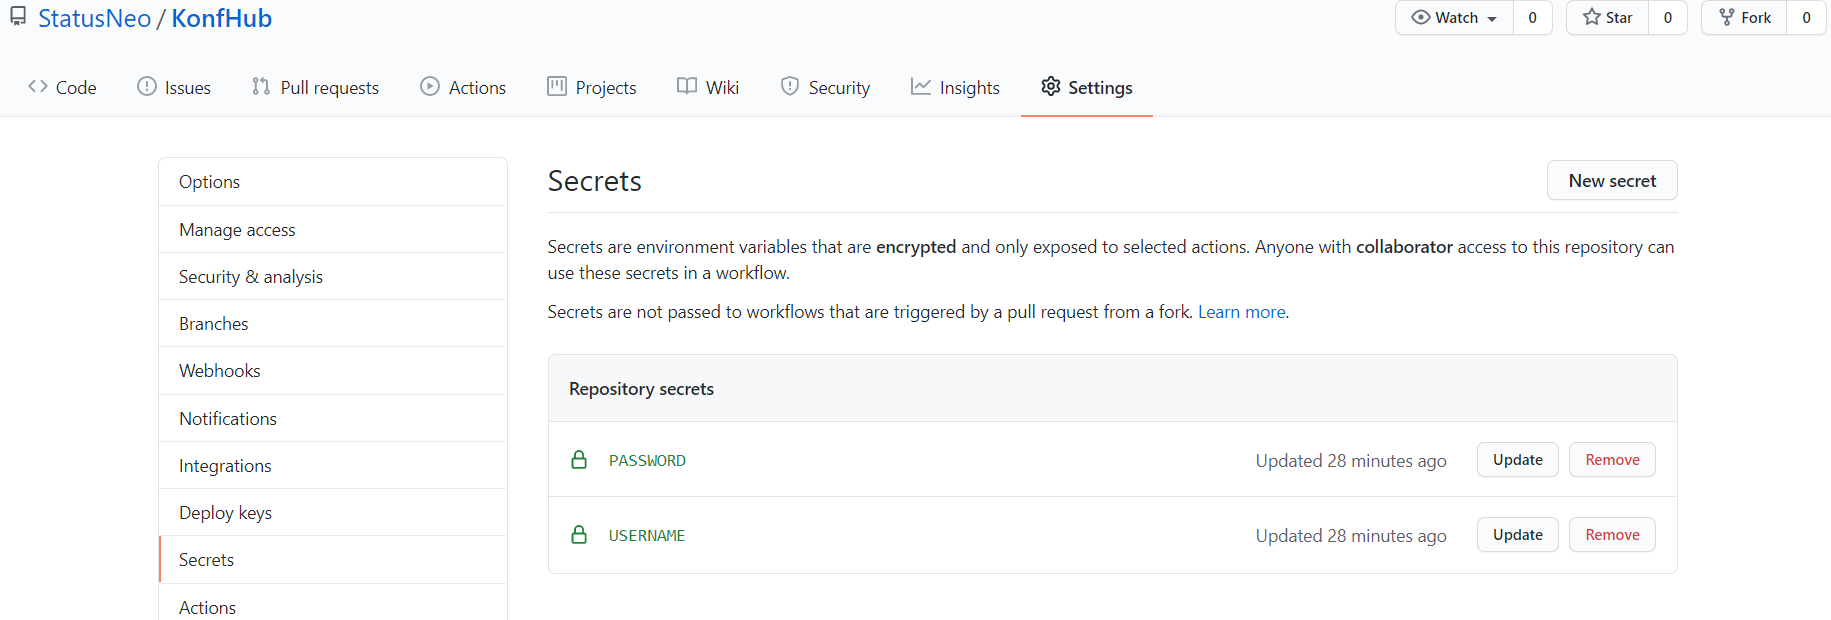The height and width of the screenshot is (620, 1831).
Task: Open the top Actions tab
Action: (x=463, y=87)
